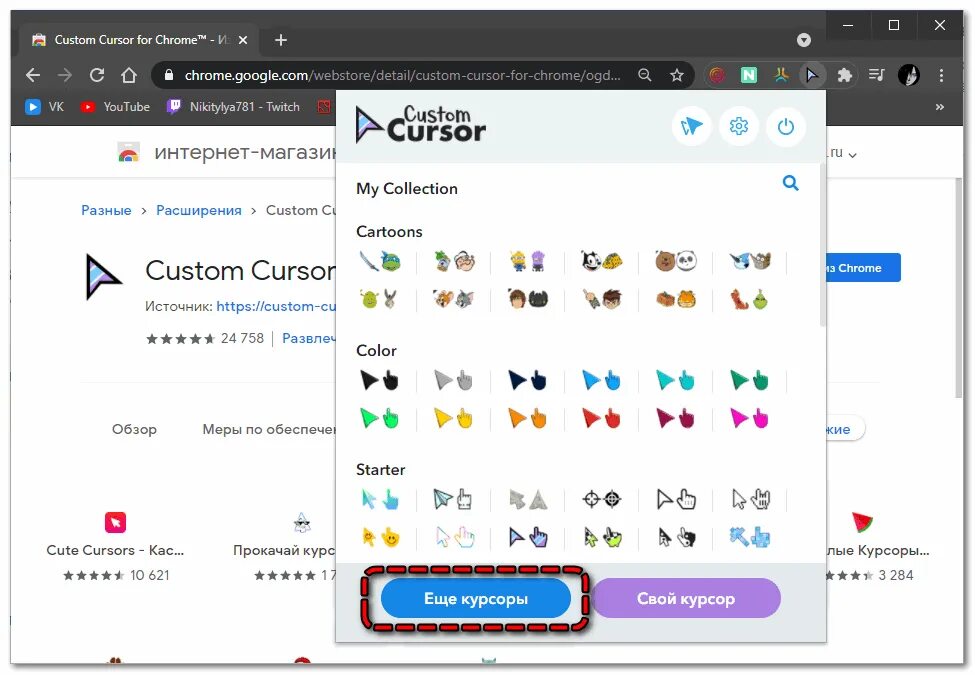This screenshot has width=975, height=675.
Task: Close the Custom Cursor for Chrome tab
Action: 243,40
